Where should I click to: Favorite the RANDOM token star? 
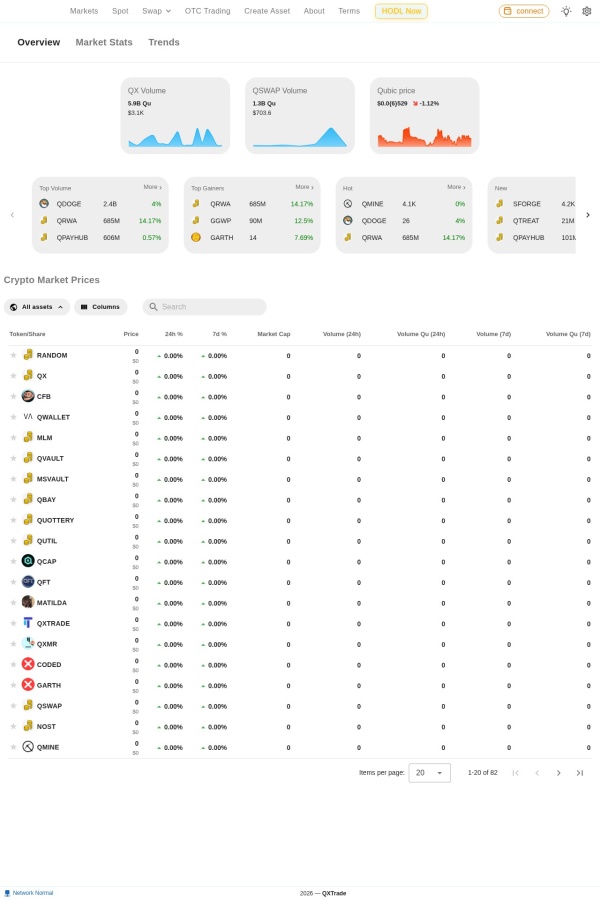click(x=13, y=355)
